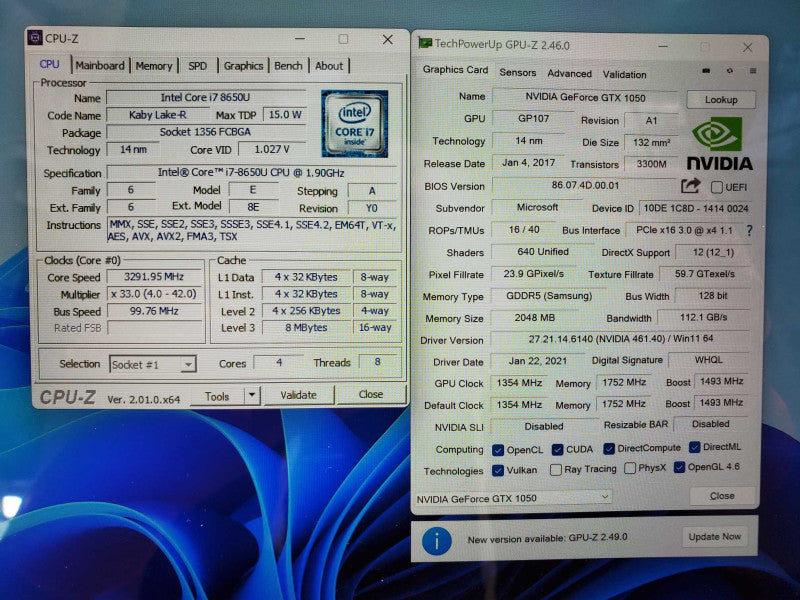Image resolution: width=800 pixels, height=600 pixels.
Task: Switch to the Bench tab
Action: 288,66
